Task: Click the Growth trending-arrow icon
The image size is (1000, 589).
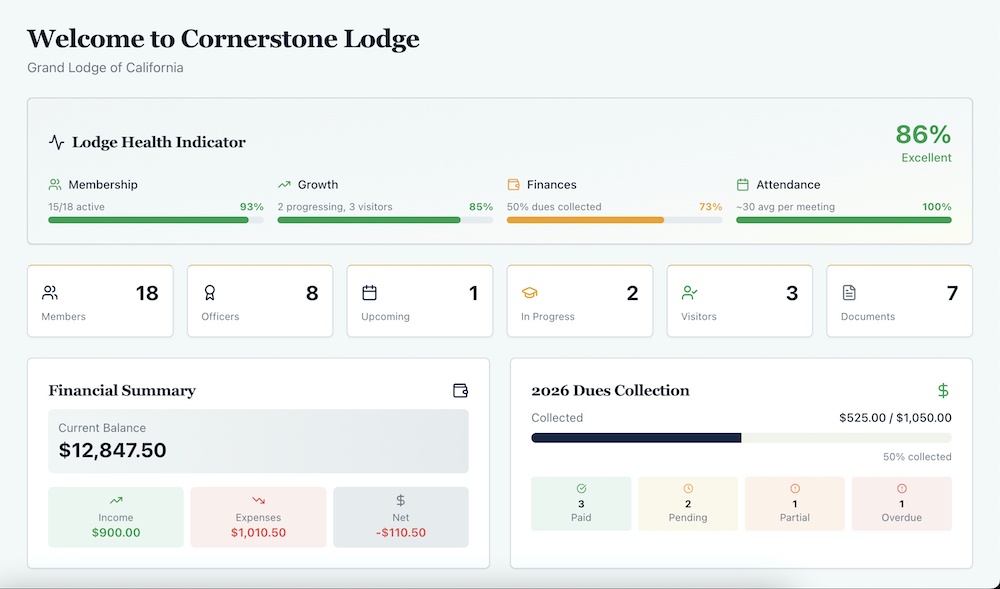Action: tap(285, 184)
